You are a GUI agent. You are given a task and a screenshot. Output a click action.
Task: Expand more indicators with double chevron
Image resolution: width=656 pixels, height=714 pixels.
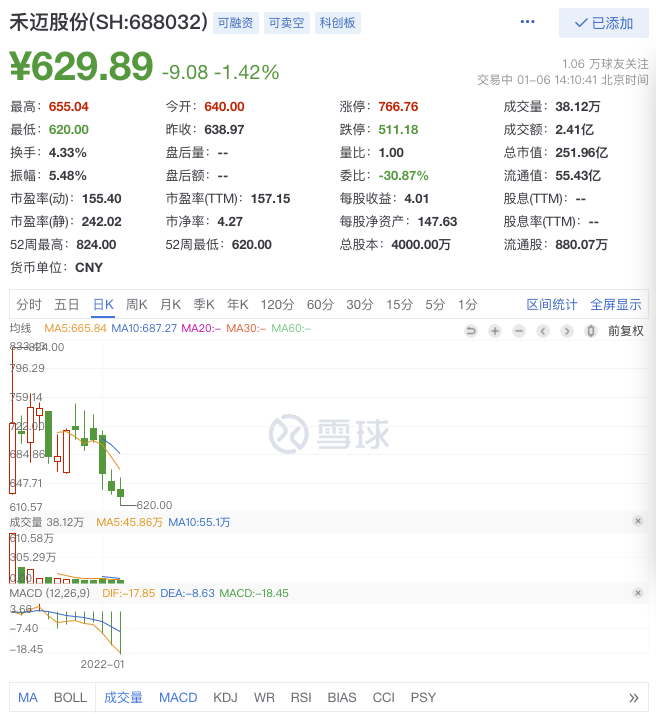pos(634,698)
